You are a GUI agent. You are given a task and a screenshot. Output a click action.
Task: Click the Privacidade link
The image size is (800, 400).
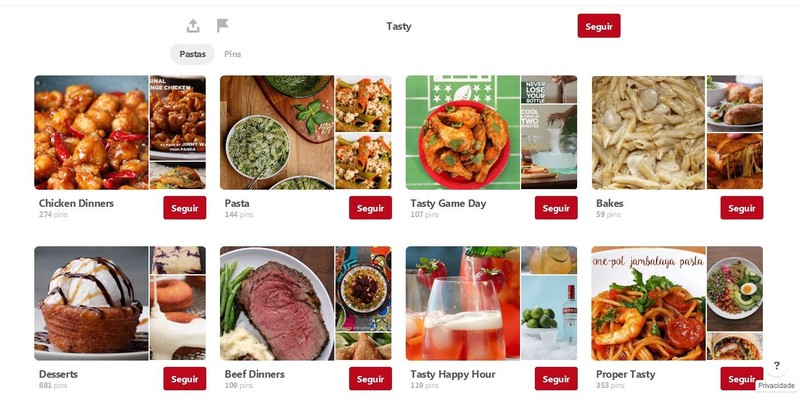776,386
